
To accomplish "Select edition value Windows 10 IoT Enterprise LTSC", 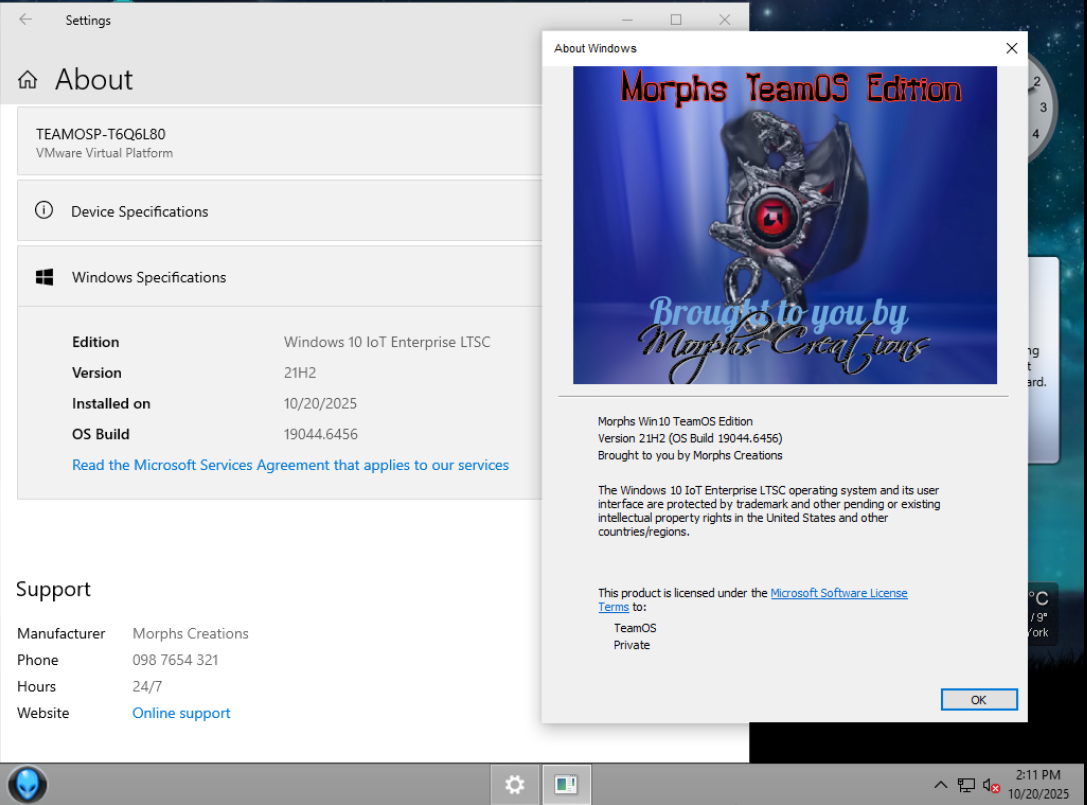I will coord(387,342).
